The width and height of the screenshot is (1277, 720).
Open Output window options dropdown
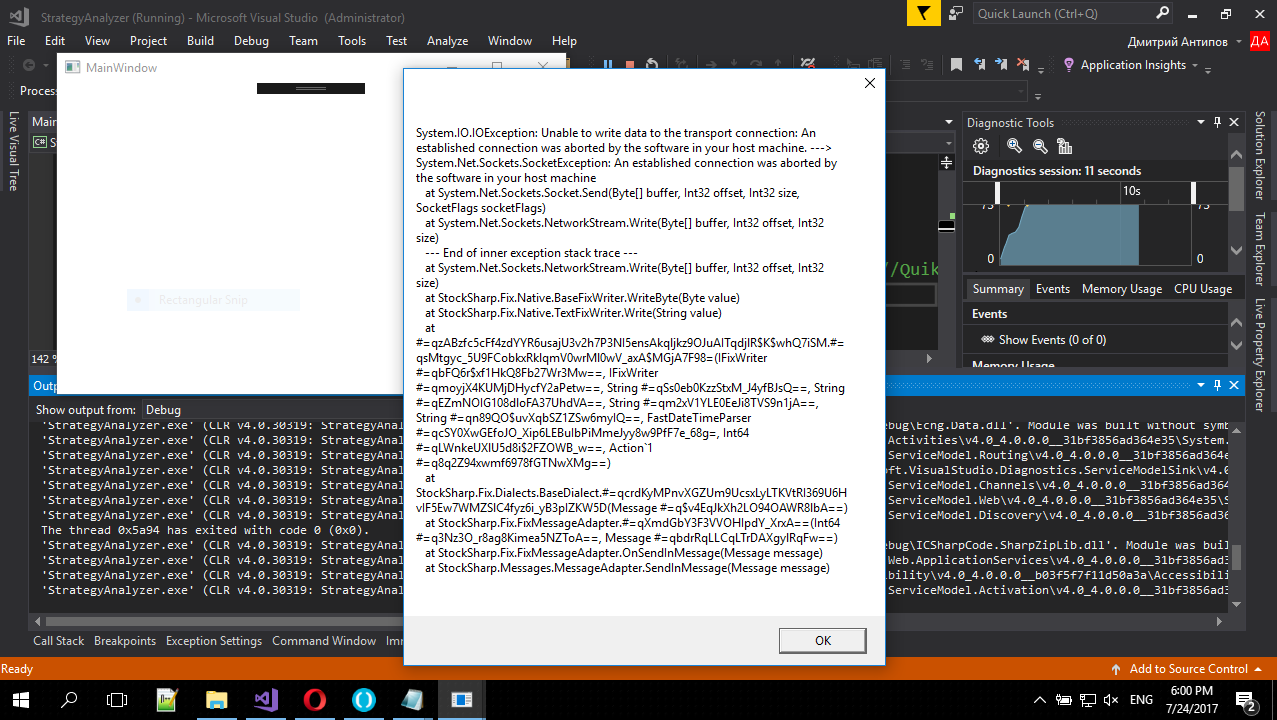point(1200,385)
